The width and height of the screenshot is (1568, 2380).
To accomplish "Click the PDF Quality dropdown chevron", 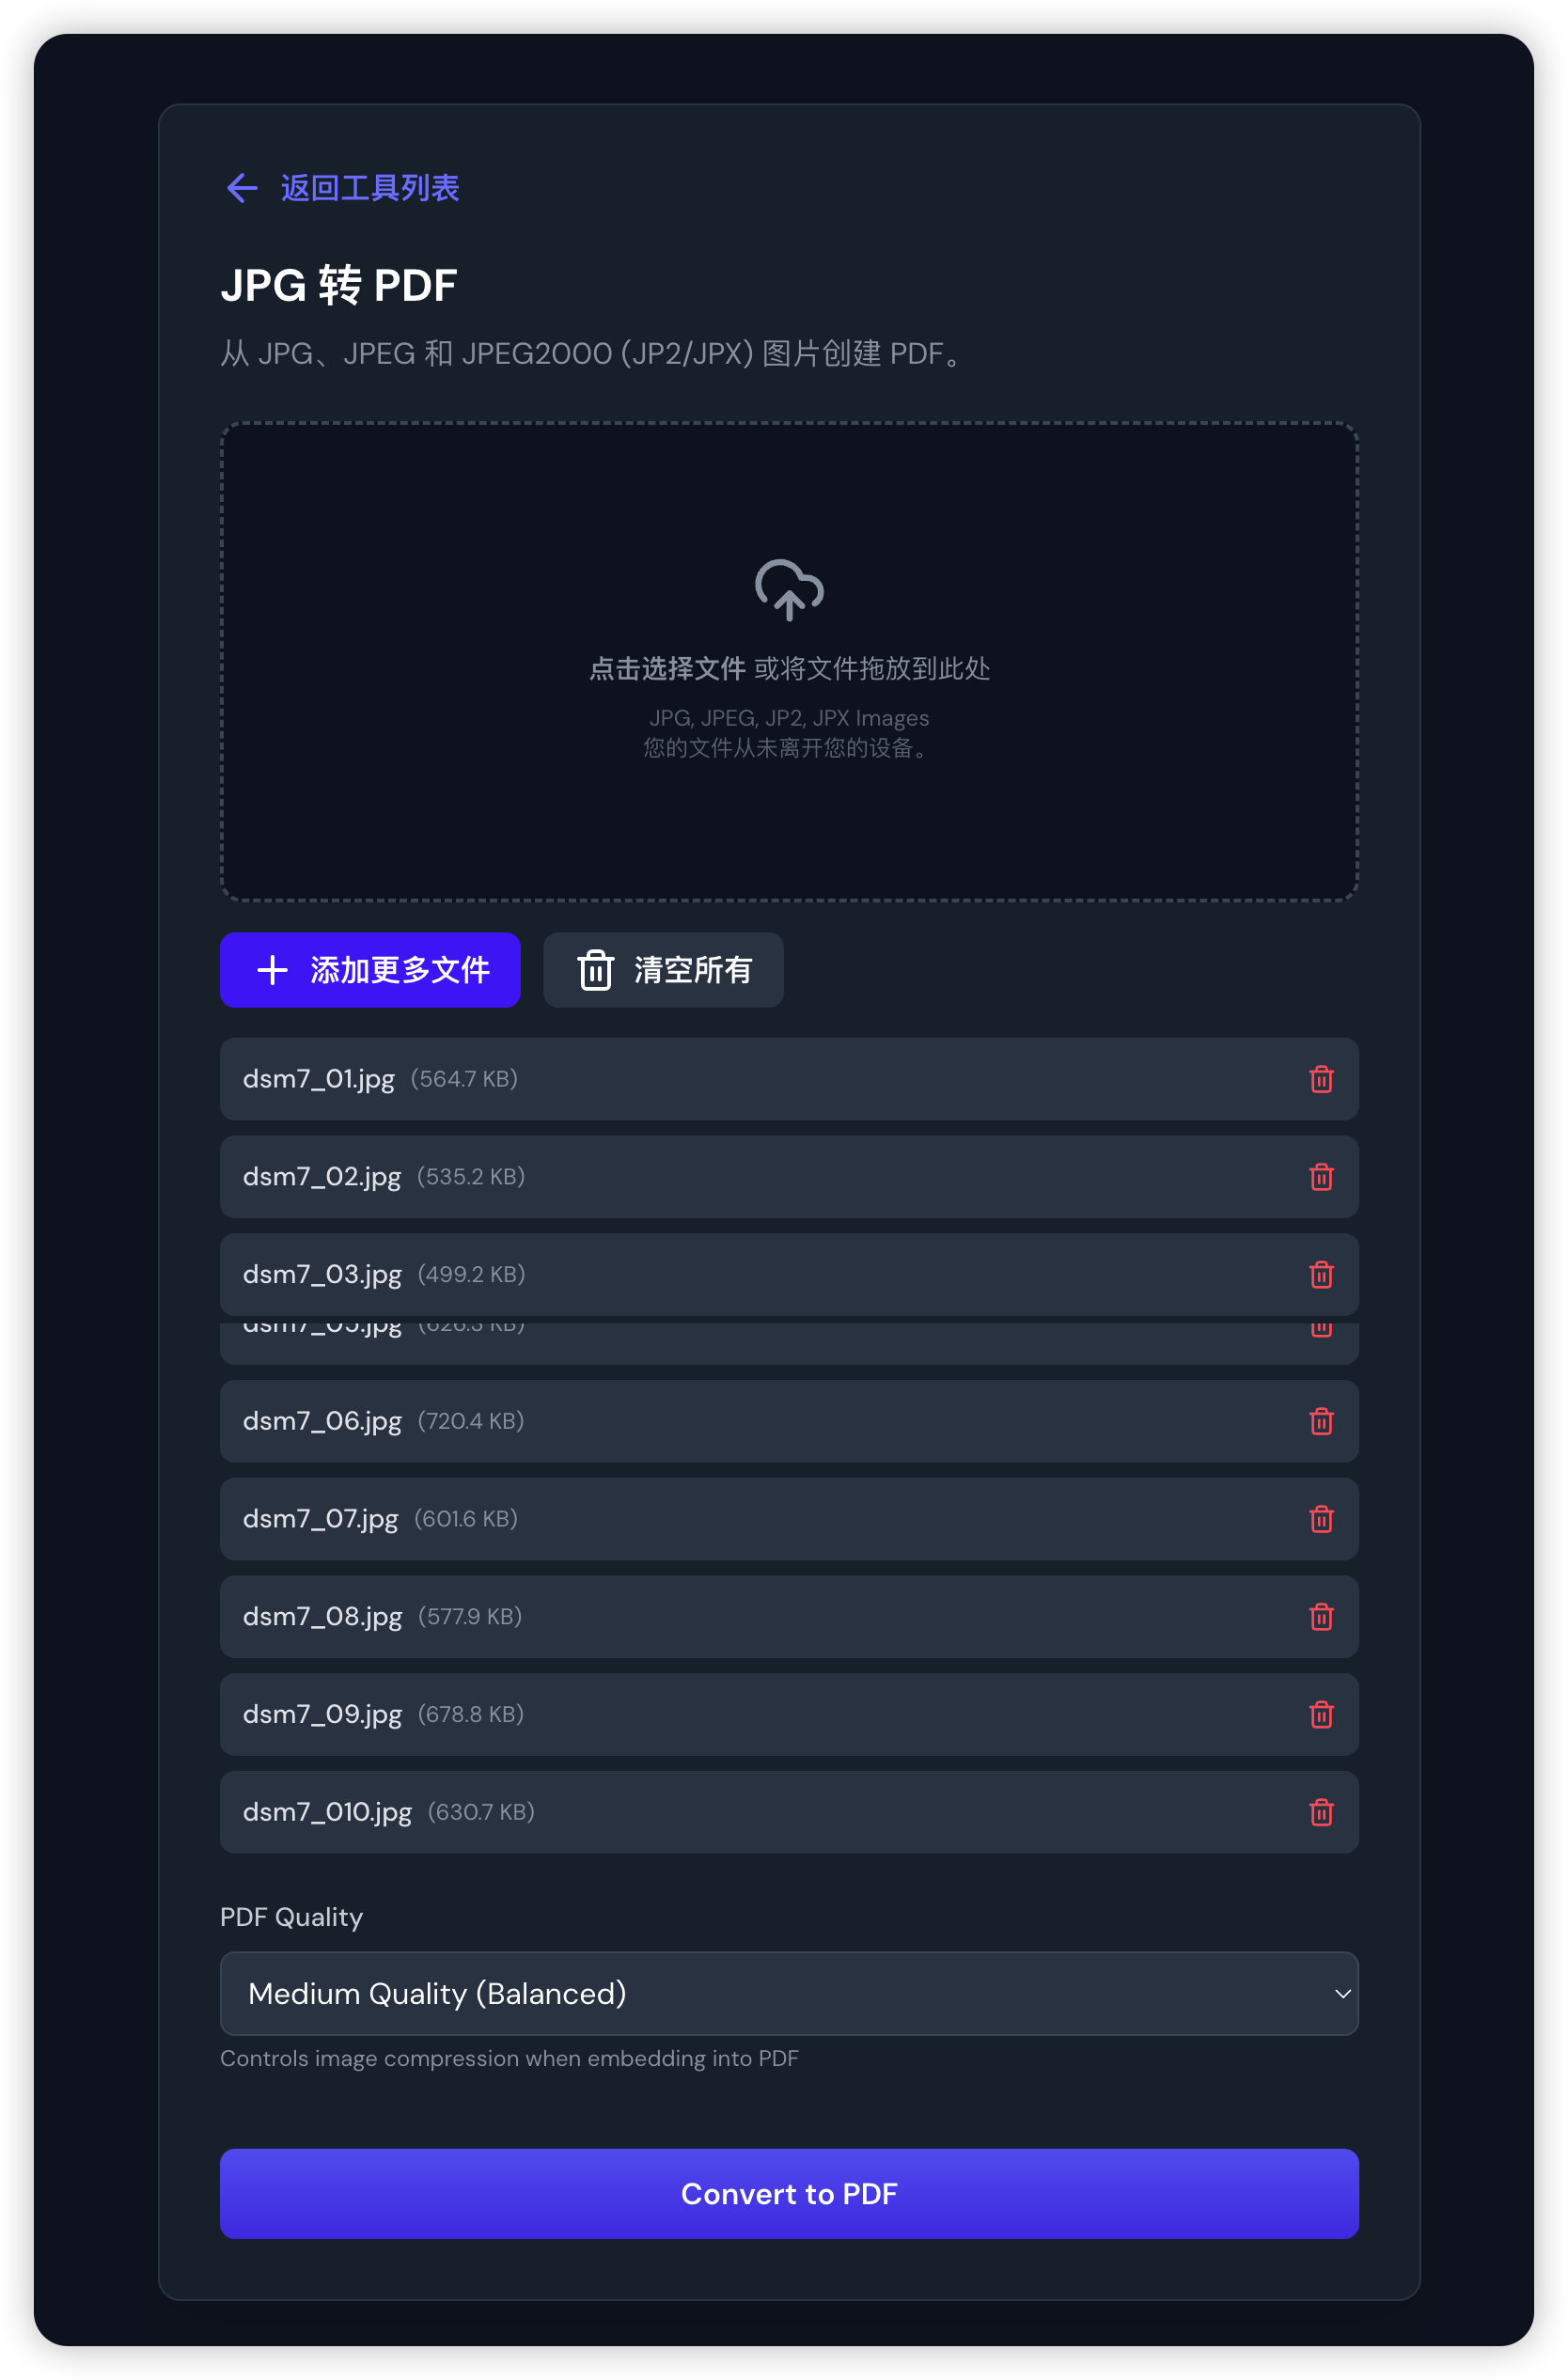I will pos(1342,1993).
